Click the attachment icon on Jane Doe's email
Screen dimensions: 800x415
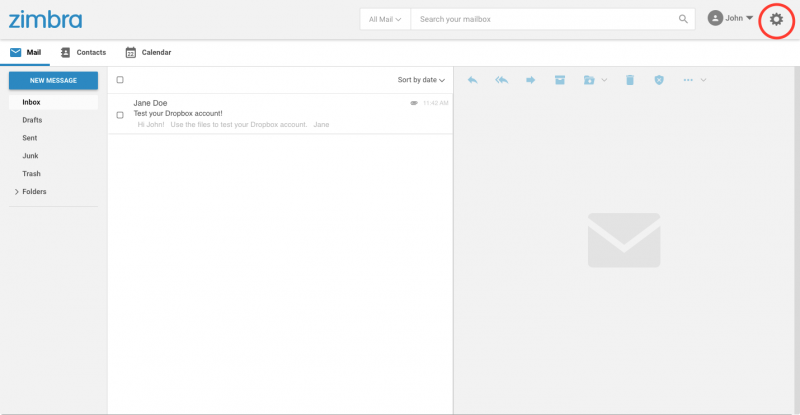pos(414,103)
